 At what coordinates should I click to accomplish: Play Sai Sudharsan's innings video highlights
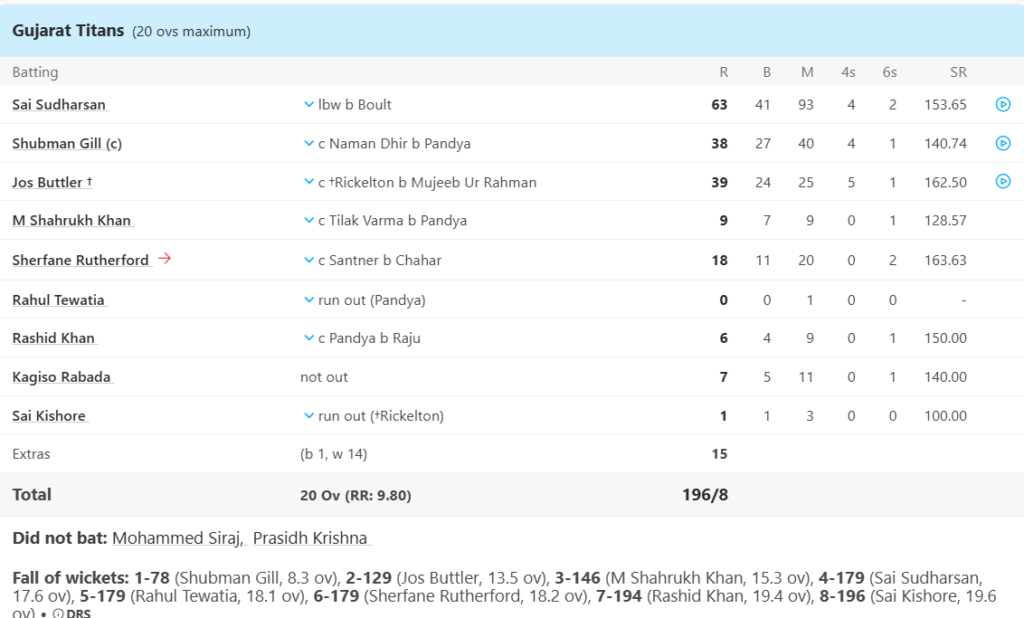pyautogui.click(x=1003, y=104)
